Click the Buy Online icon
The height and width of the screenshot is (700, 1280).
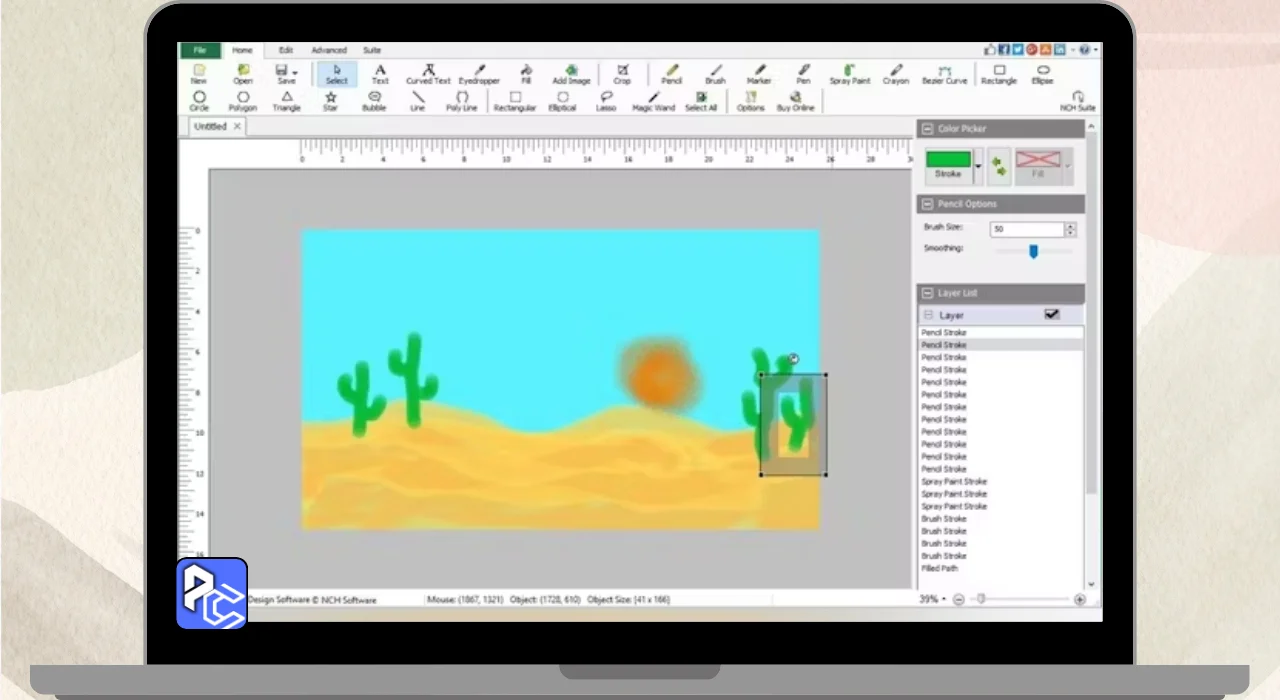[x=796, y=101]
